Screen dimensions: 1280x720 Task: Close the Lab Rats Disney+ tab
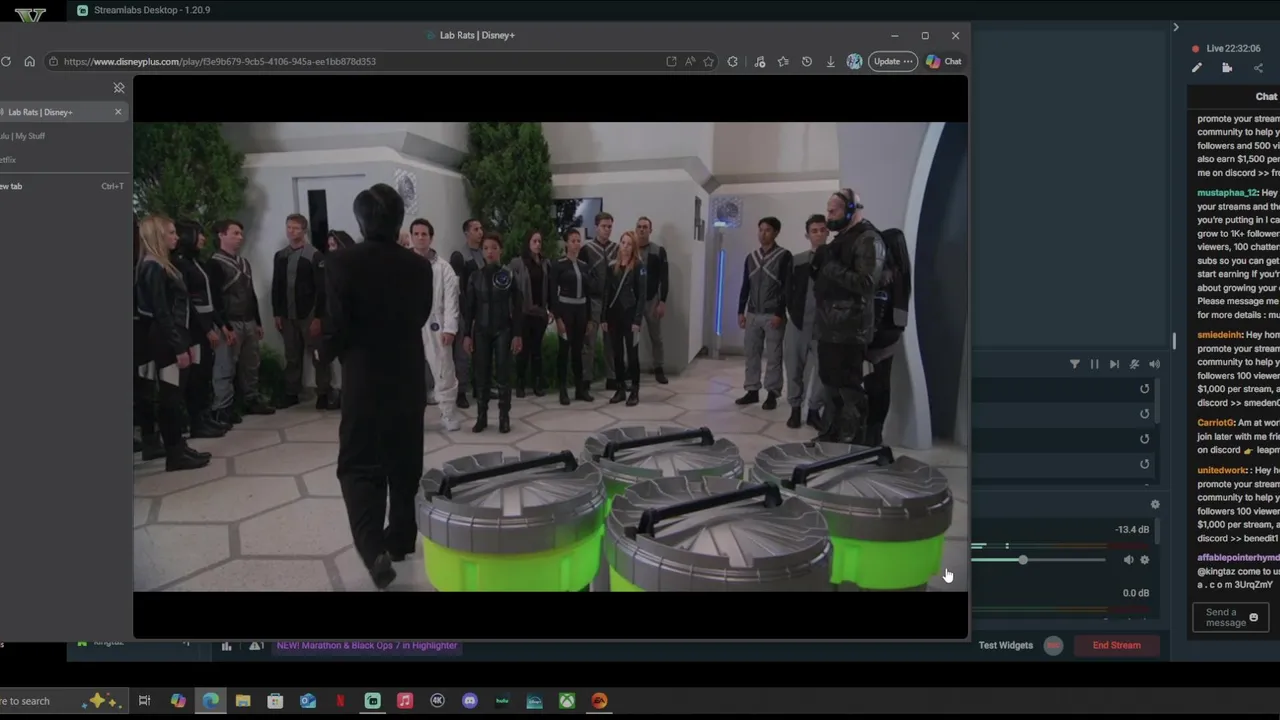coord(118,112)
